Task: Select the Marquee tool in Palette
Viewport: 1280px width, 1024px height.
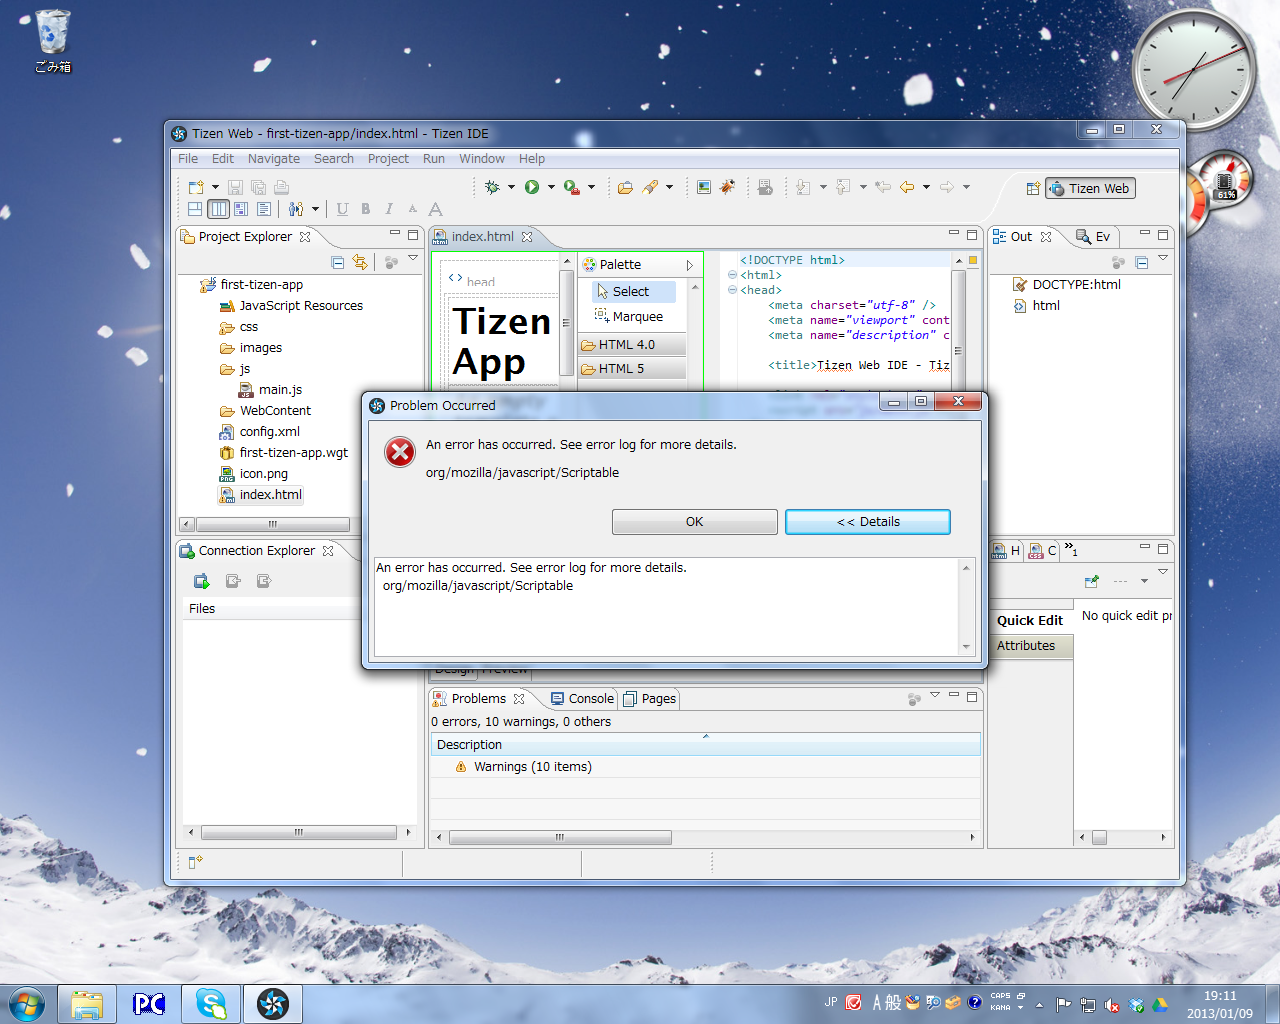Action: 630,316
